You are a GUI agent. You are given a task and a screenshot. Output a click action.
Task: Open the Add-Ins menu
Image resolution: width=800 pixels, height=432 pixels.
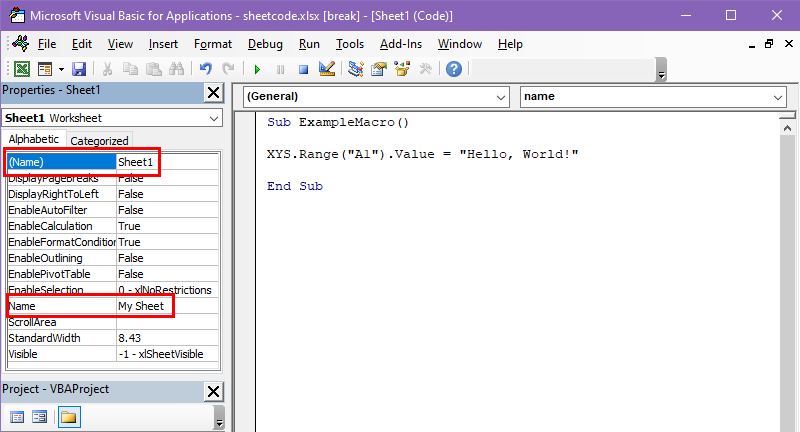(x=401, y=44)
